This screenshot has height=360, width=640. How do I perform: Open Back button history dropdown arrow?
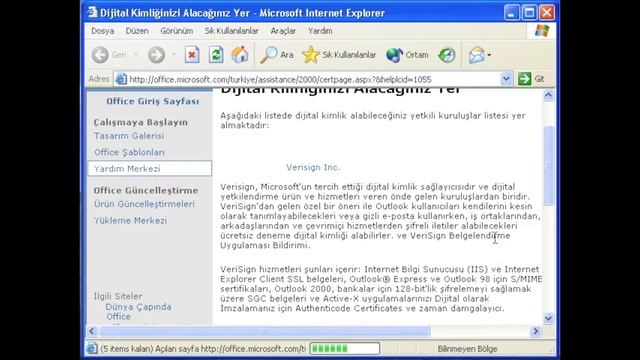(136, 55)
